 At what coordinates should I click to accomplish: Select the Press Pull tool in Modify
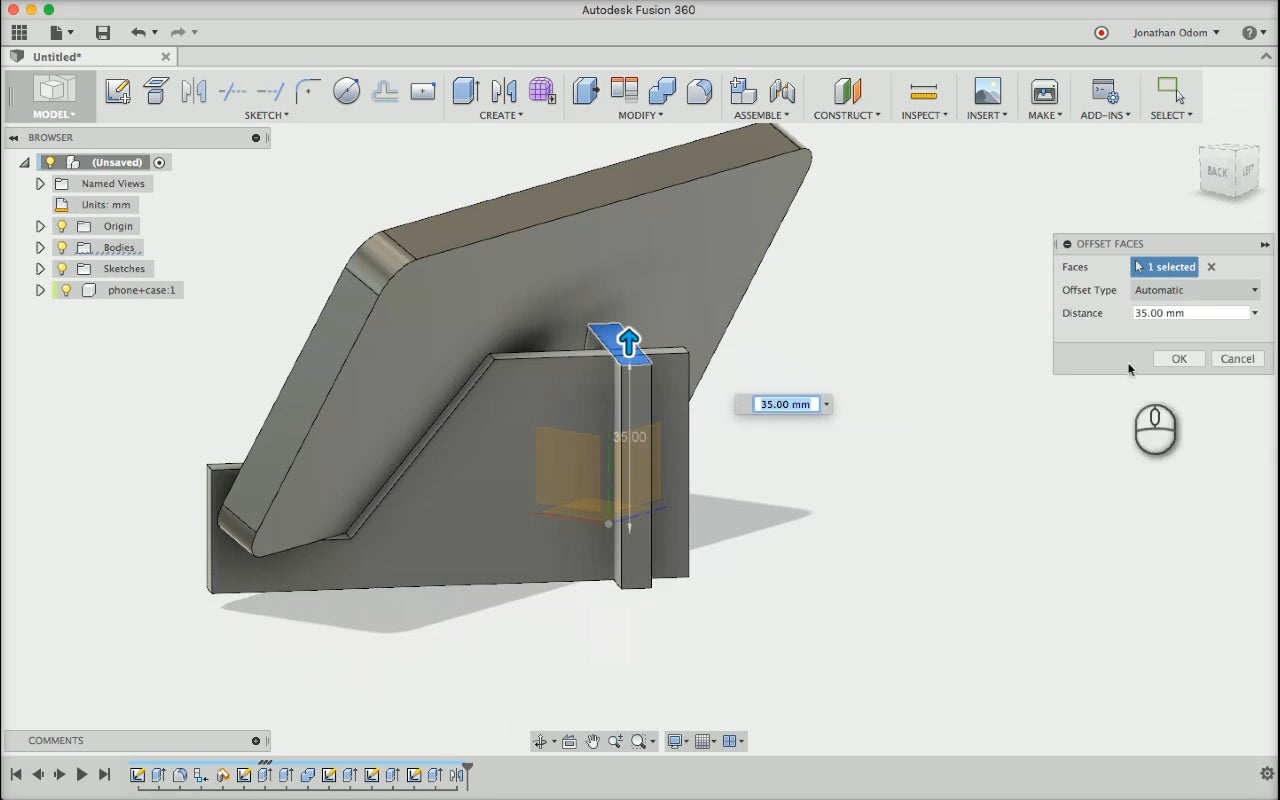(586, 91)
